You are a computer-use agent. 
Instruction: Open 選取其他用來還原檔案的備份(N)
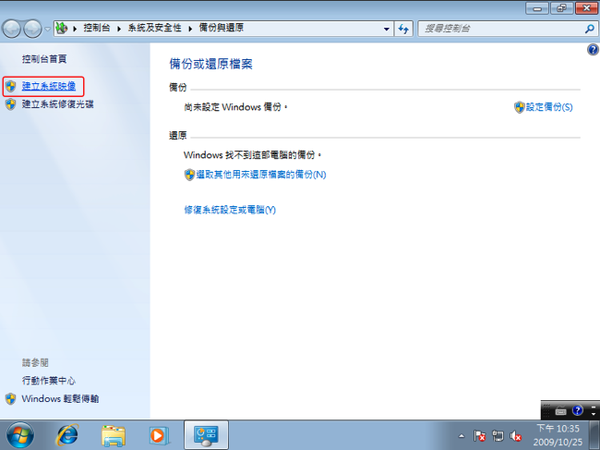pos(261,174)
